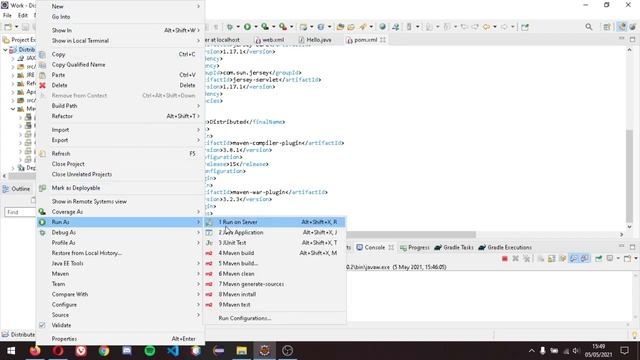Switch to the Progress tab
This screenshot has height=360, width=640.
[415, 247]
